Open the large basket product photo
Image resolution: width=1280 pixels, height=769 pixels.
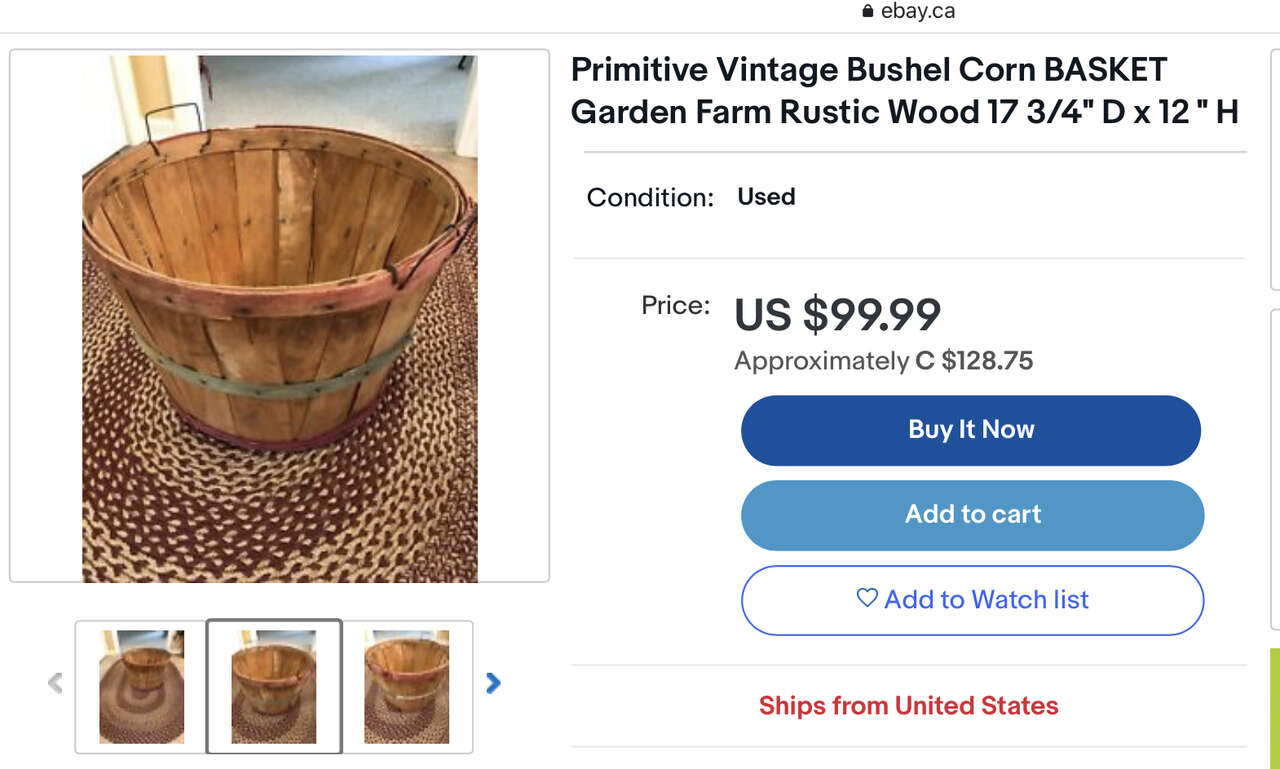[279, 318]
